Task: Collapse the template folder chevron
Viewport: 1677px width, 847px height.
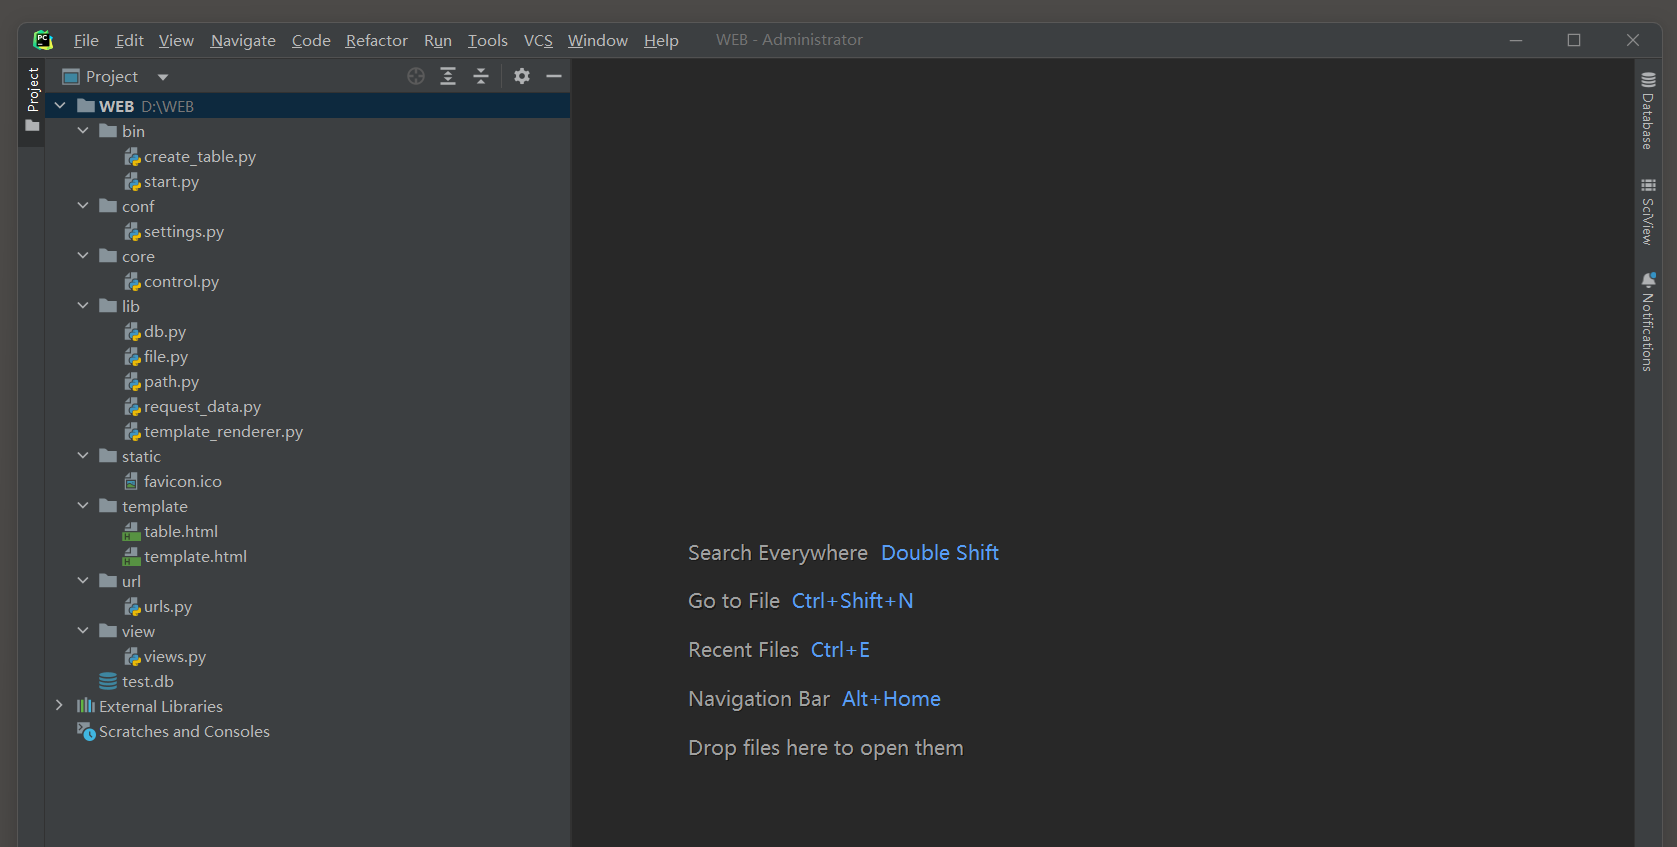Action: [x=83, y=506]
